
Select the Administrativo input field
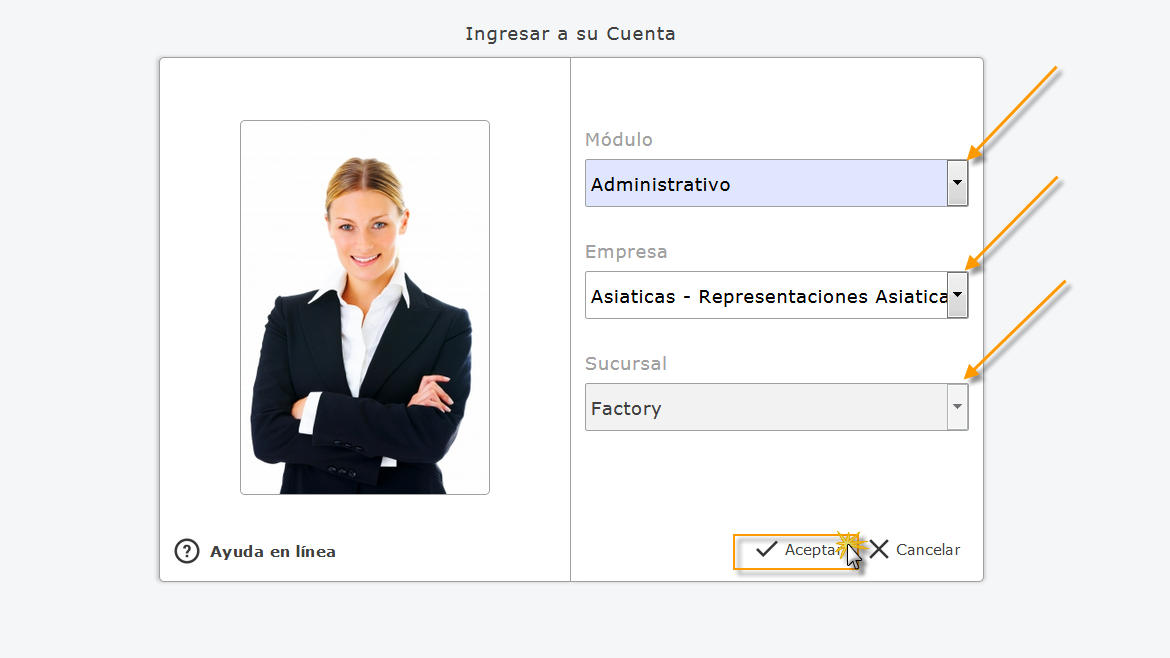point(765,183)
